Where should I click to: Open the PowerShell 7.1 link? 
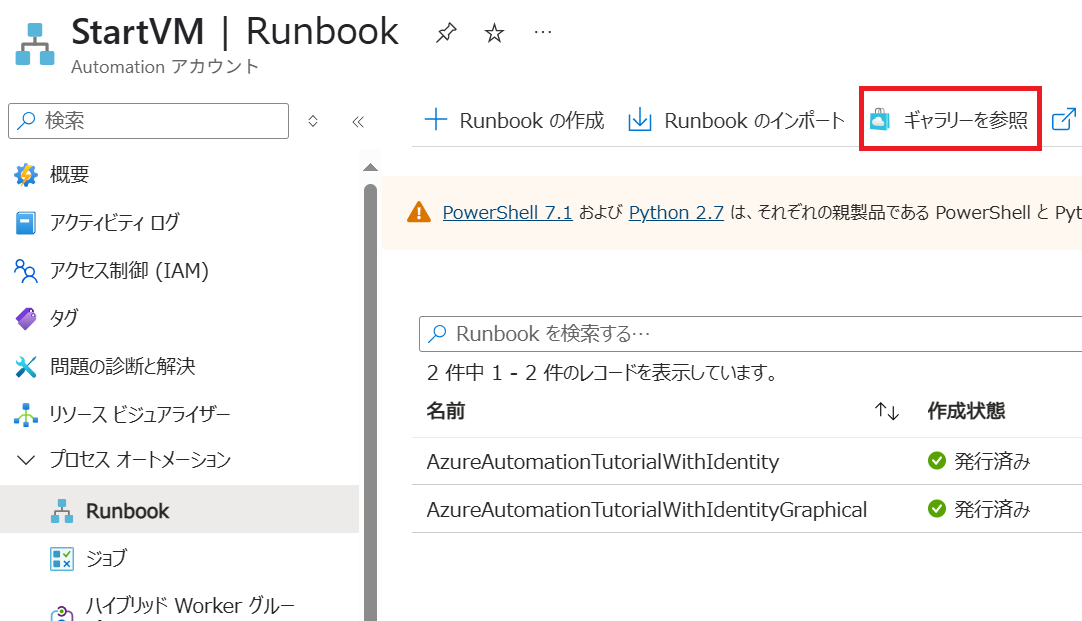tap(507, 213)
